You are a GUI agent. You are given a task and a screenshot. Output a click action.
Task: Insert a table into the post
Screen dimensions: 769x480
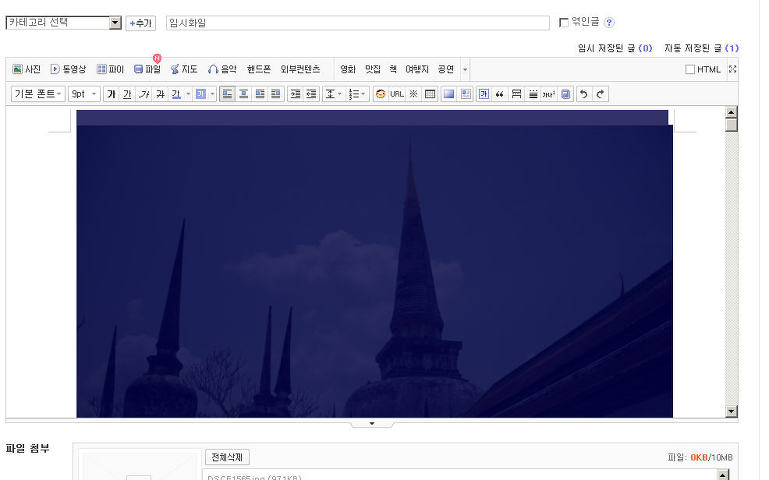[x=430, y=94]
